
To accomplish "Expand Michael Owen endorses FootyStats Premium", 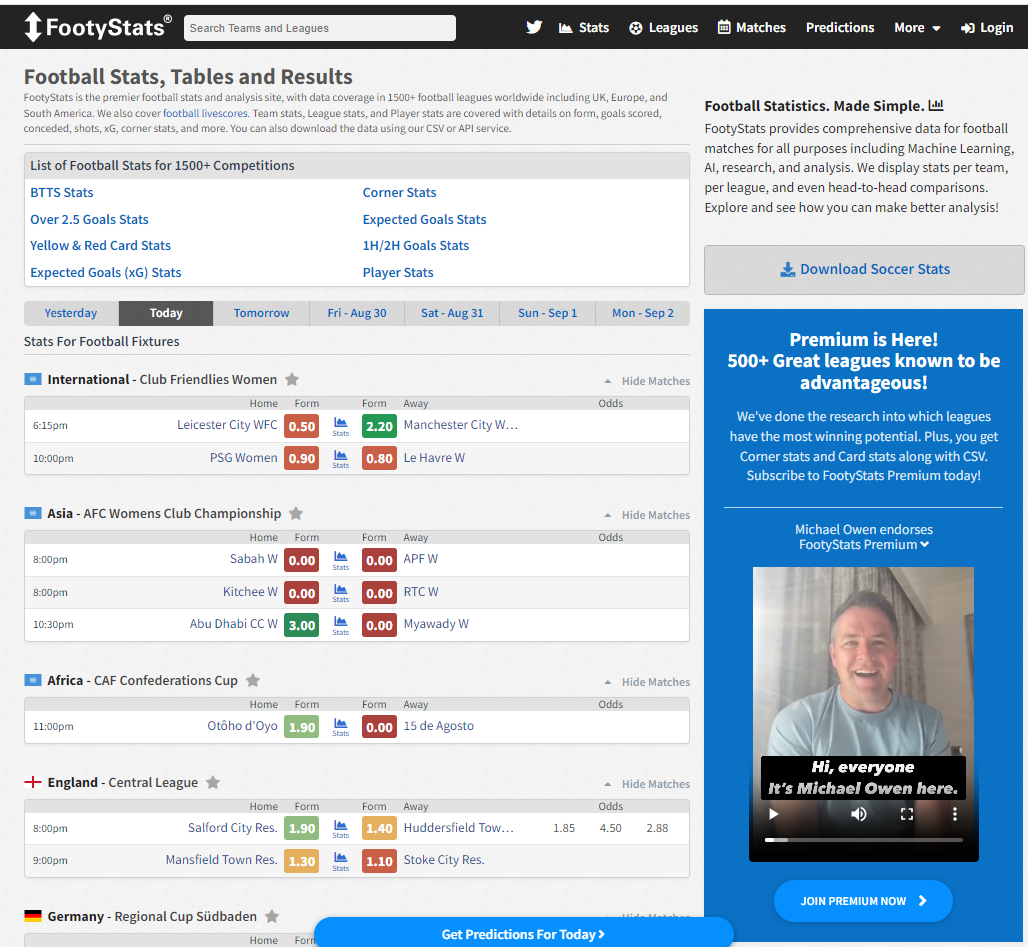I will (x=863, y=537).
